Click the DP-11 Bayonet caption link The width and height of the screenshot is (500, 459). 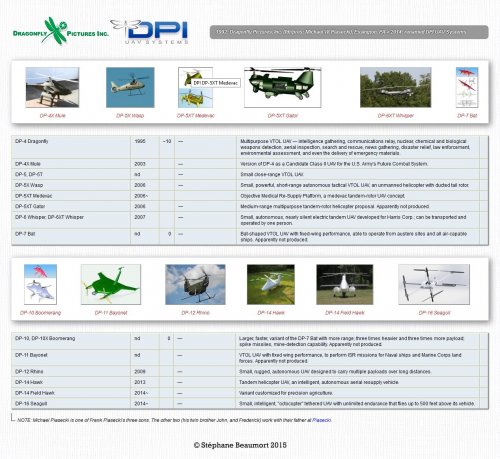tap(111, 313)
